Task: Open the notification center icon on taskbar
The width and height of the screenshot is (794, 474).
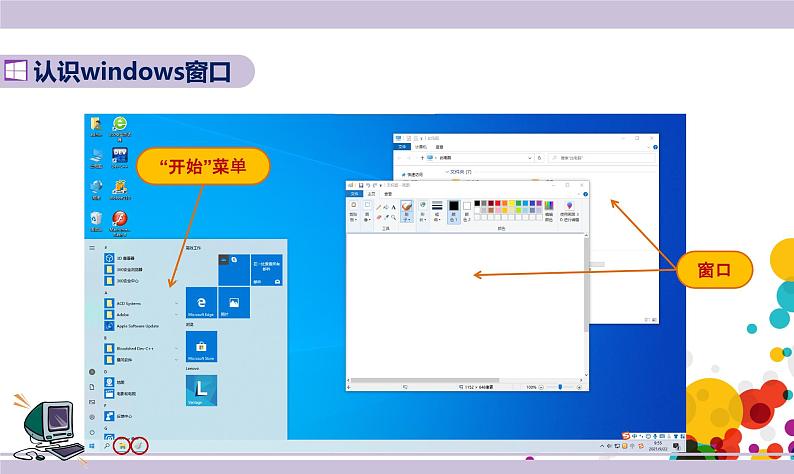Action: (676, 446)
